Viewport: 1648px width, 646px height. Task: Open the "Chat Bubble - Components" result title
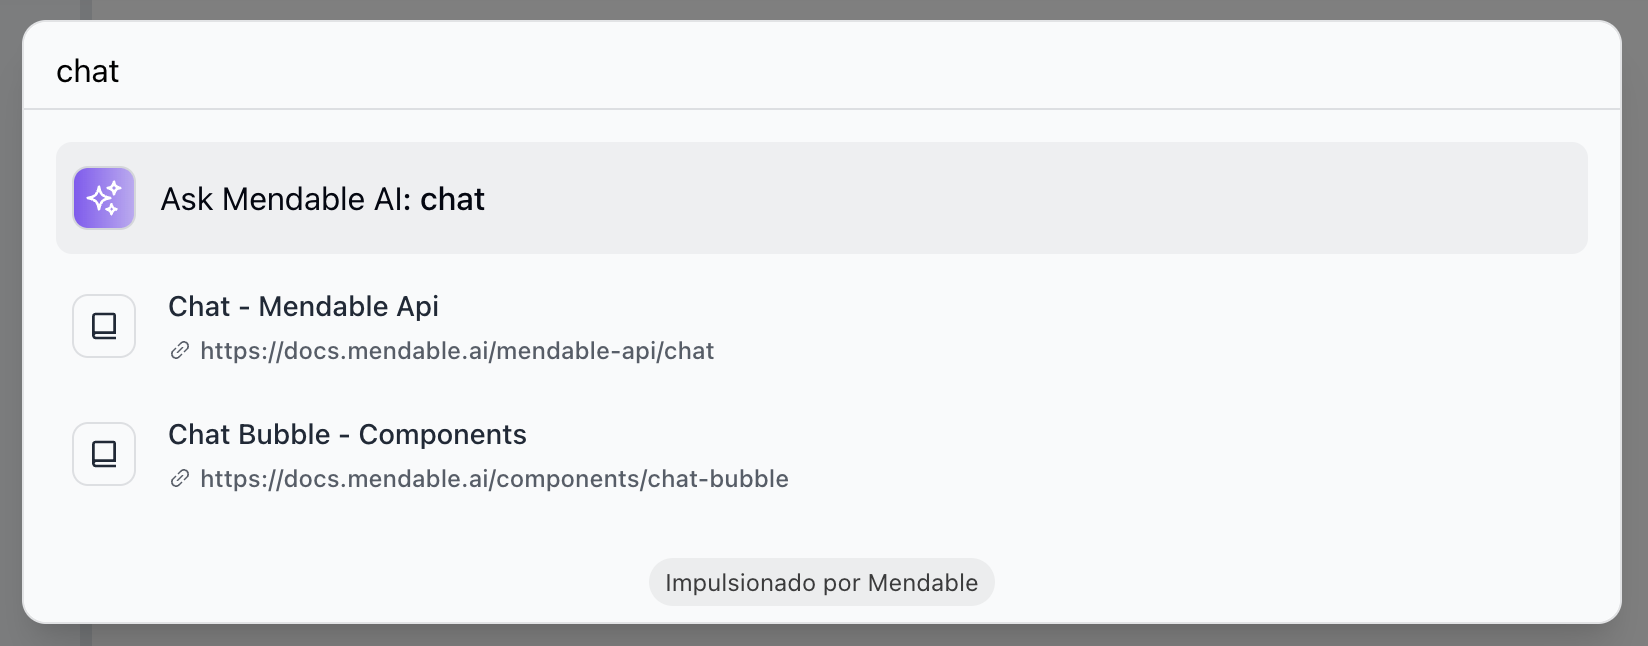tap(347, 434)
